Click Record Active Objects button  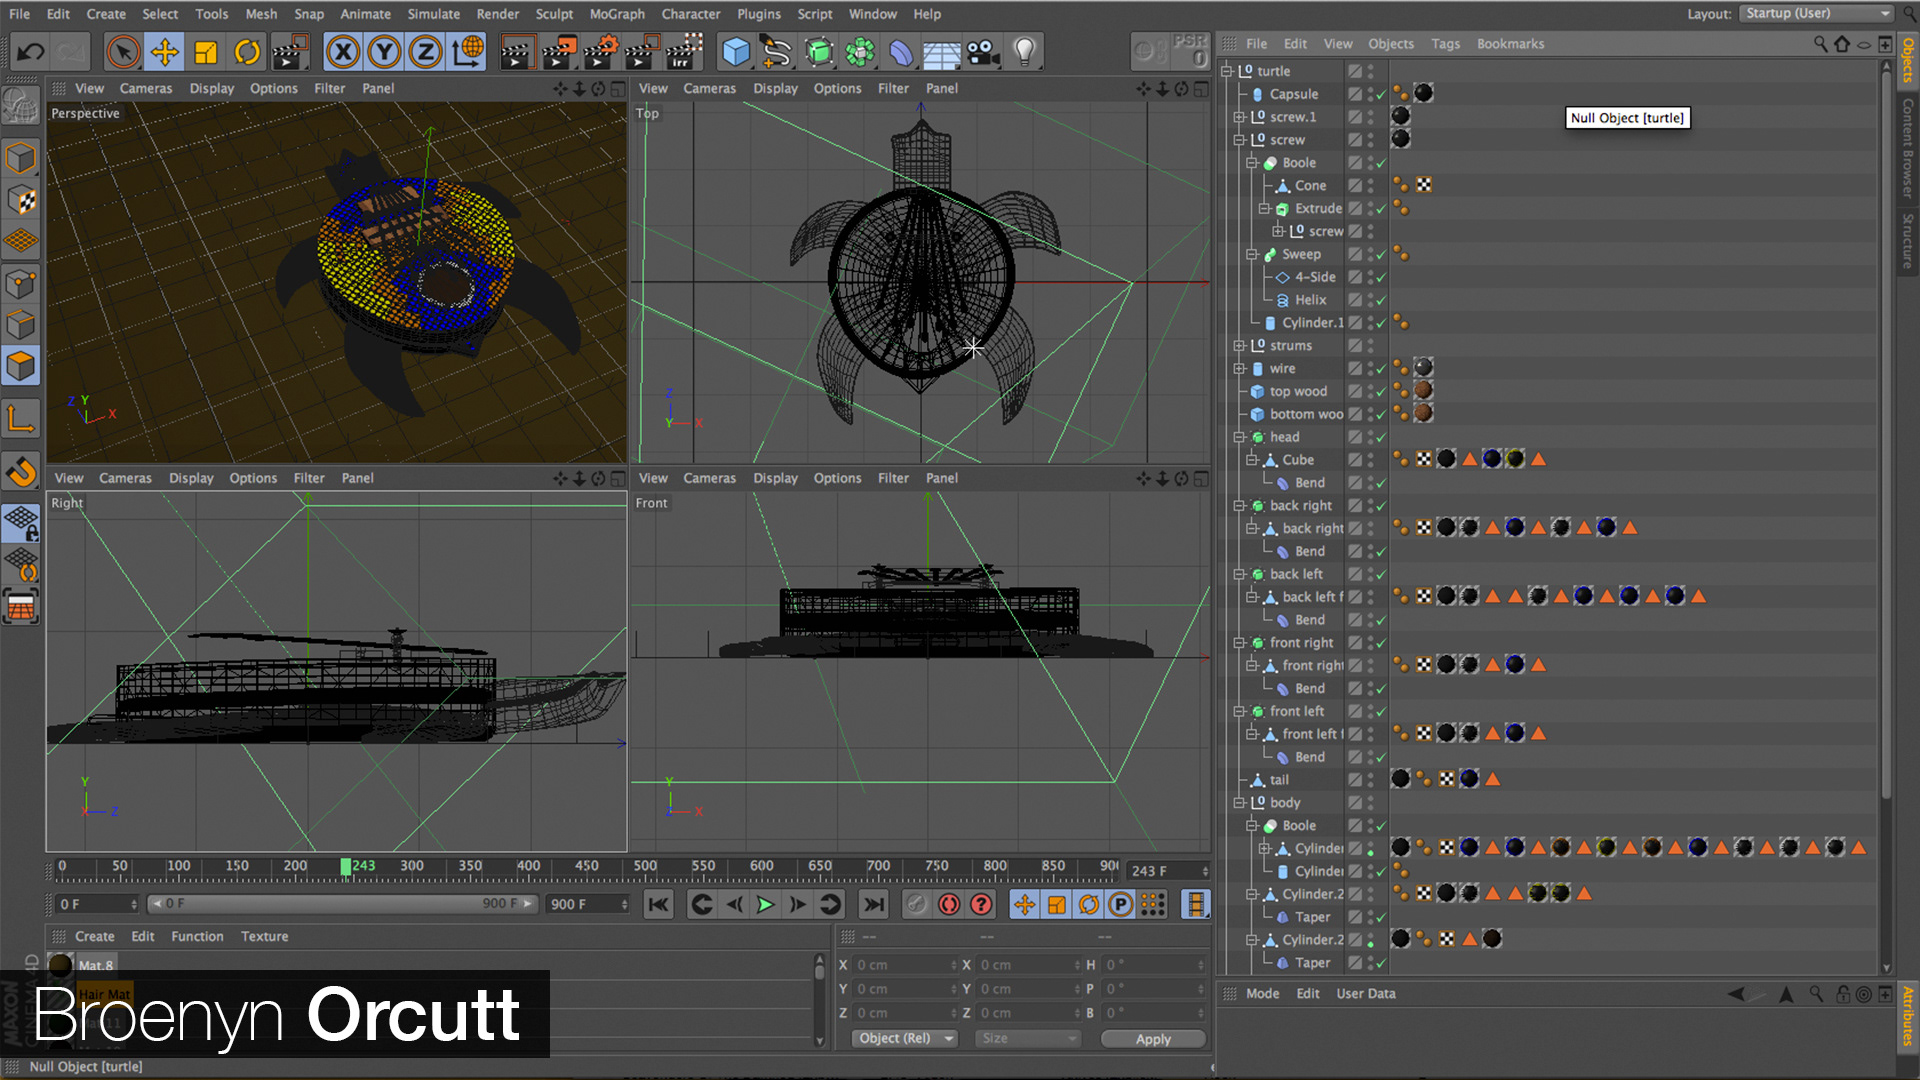click(x=916, y=905)
